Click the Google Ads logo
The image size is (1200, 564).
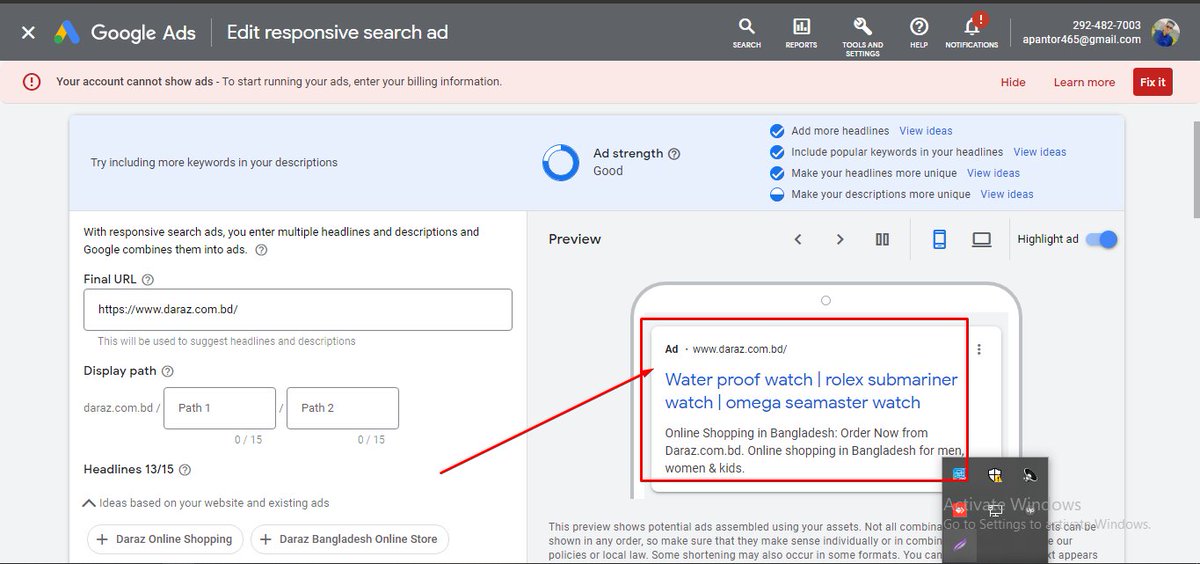pos(124,32)
